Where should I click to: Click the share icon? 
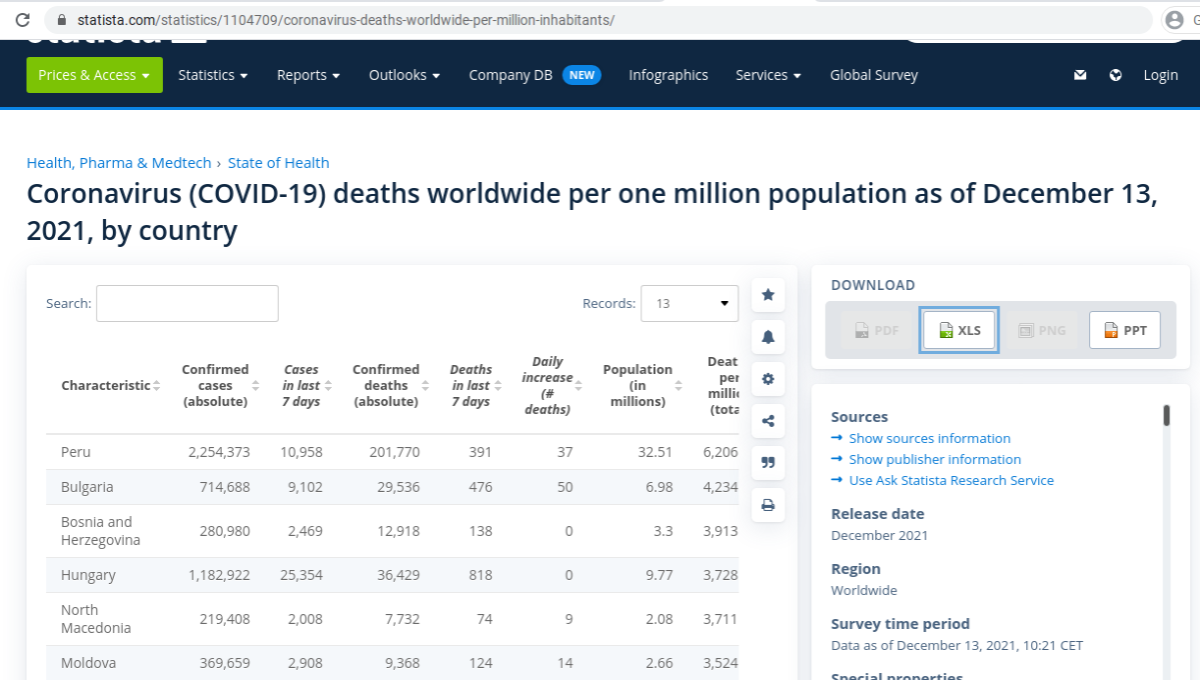click(x=768, y=421)
